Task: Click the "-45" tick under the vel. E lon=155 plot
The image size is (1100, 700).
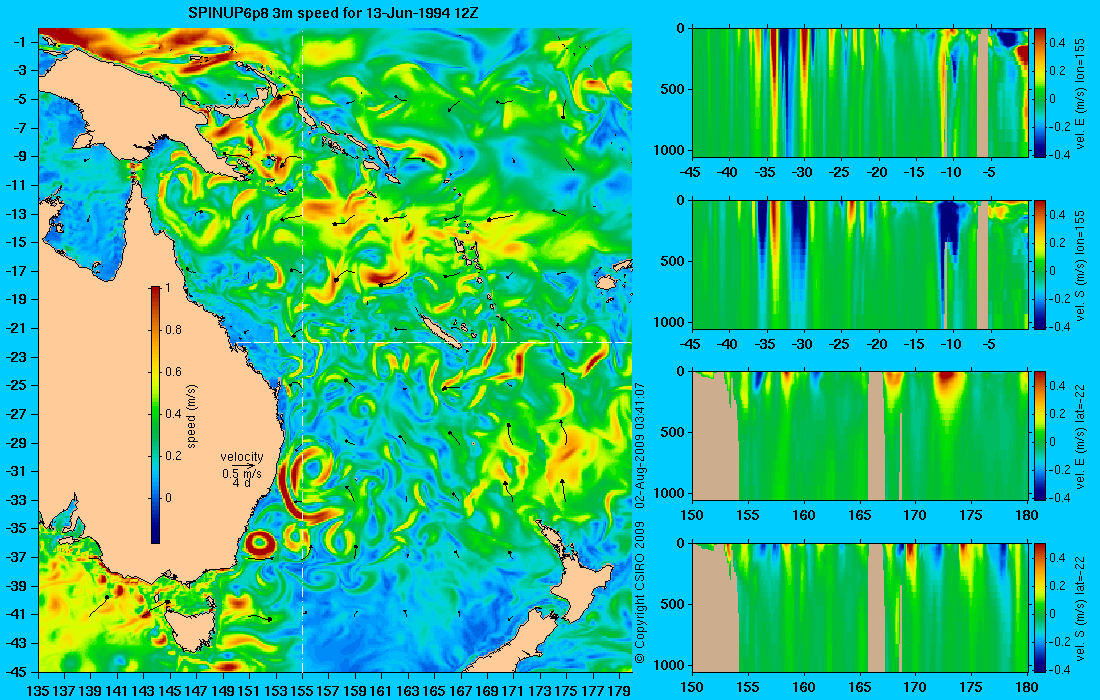Action: [x=692, y=172]
